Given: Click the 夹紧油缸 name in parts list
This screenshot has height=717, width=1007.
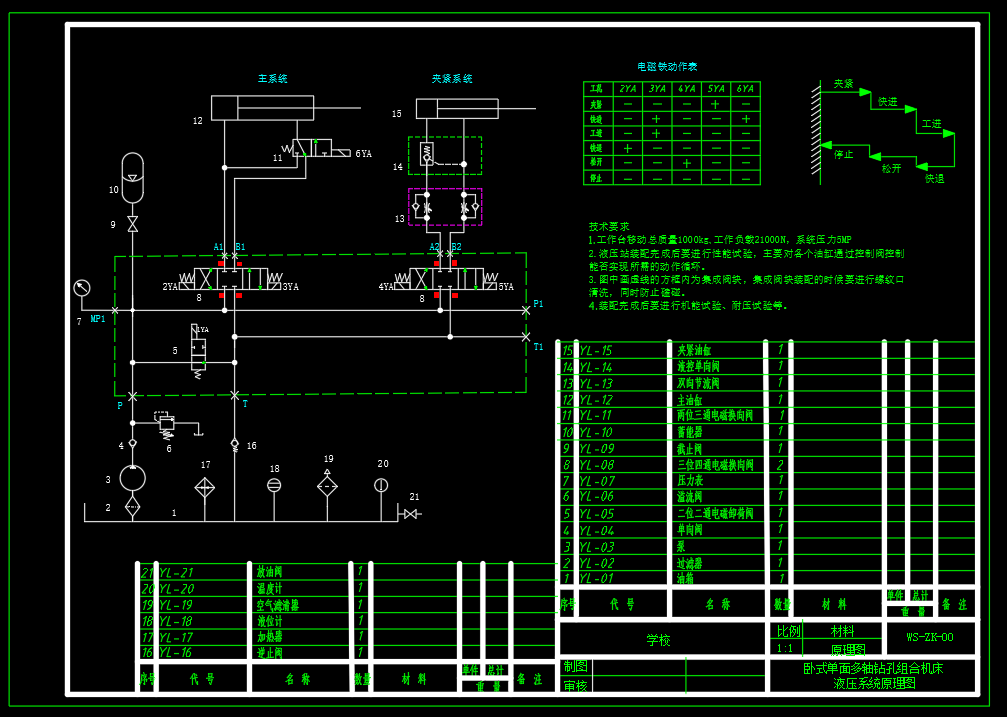Looking at the screenshot, I should [694, 351].
